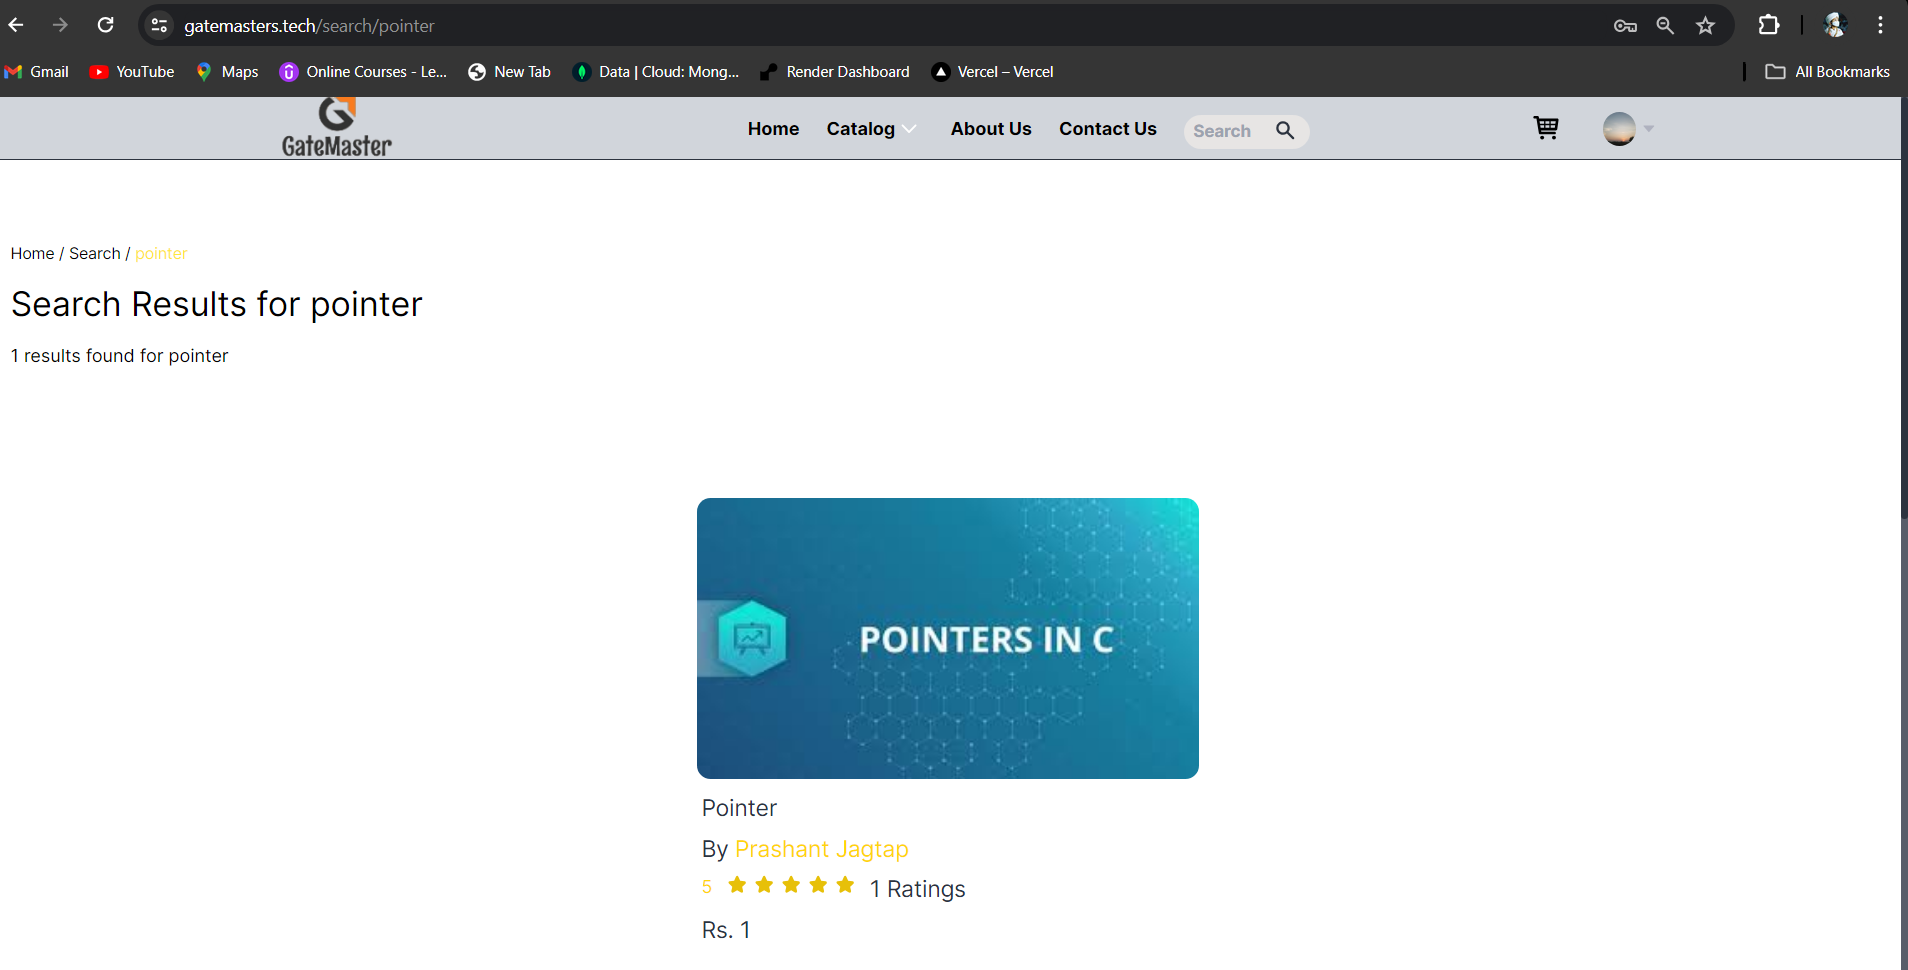
Task: Click the About Us link
Action: (990, 129)
